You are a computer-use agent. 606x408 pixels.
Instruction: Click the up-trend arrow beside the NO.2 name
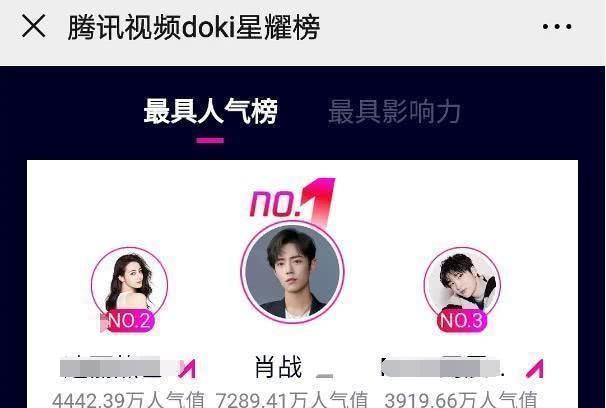(x=187, y=368)
